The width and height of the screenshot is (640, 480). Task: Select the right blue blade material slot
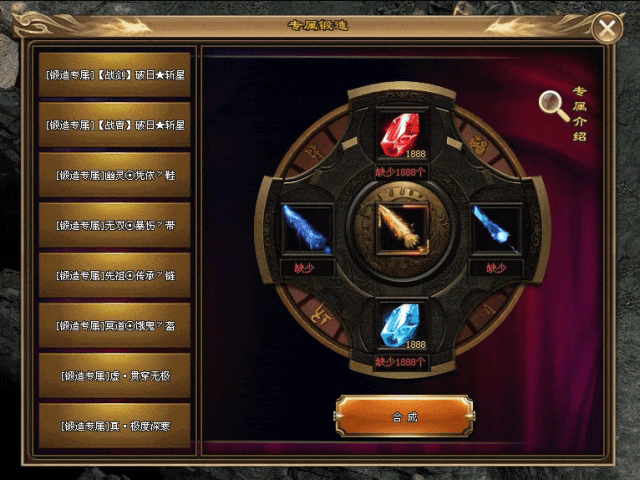[x=496, y=230]
